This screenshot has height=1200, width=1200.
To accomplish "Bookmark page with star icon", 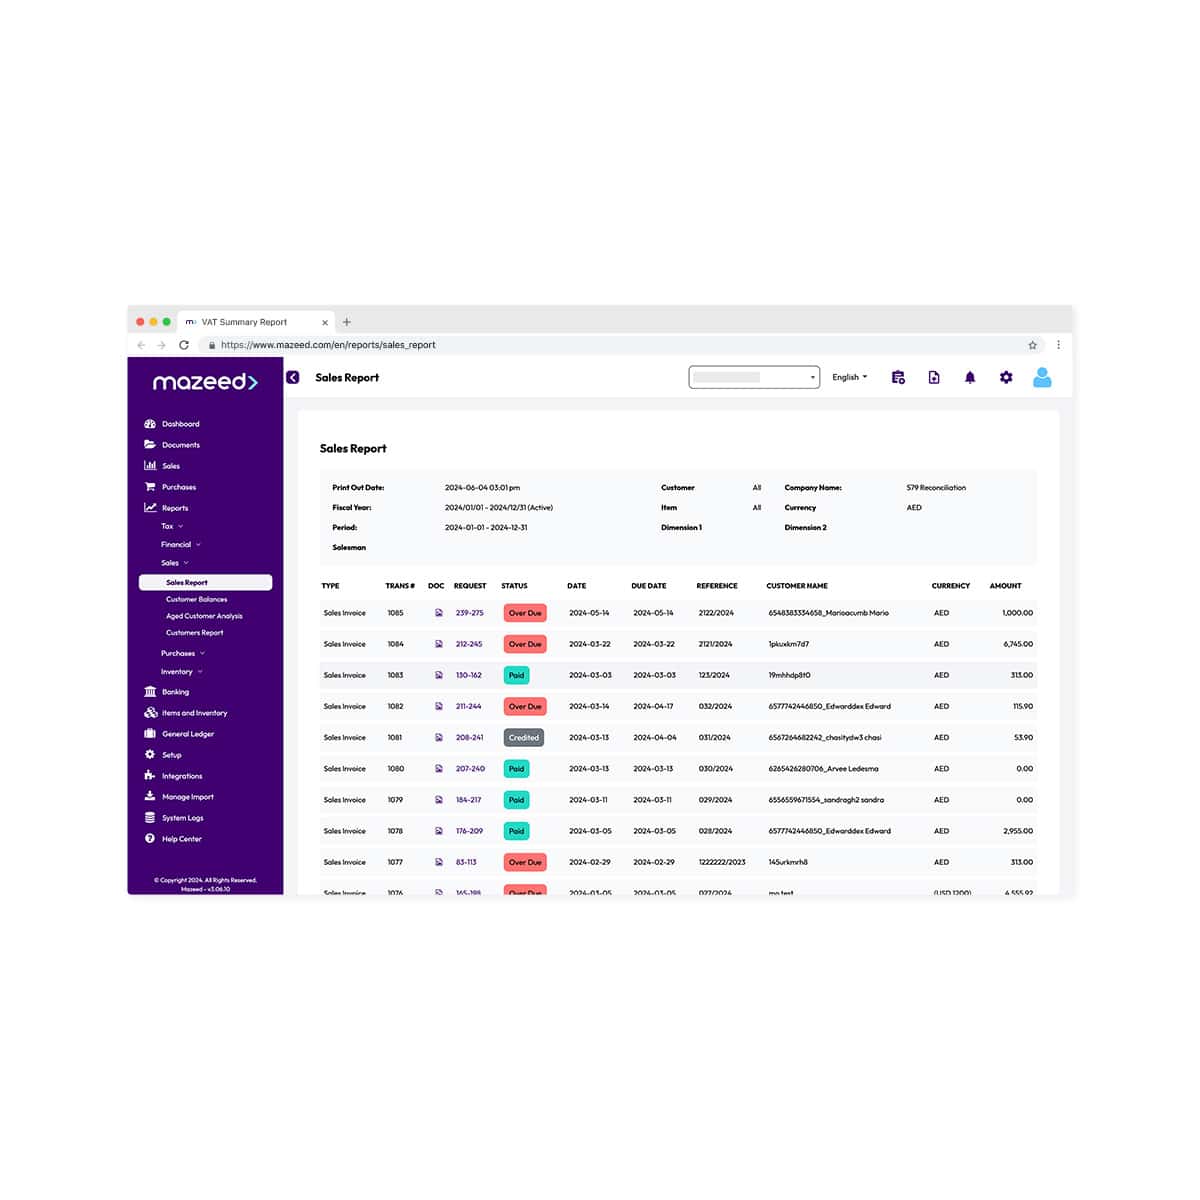I will click(1033, 345).
